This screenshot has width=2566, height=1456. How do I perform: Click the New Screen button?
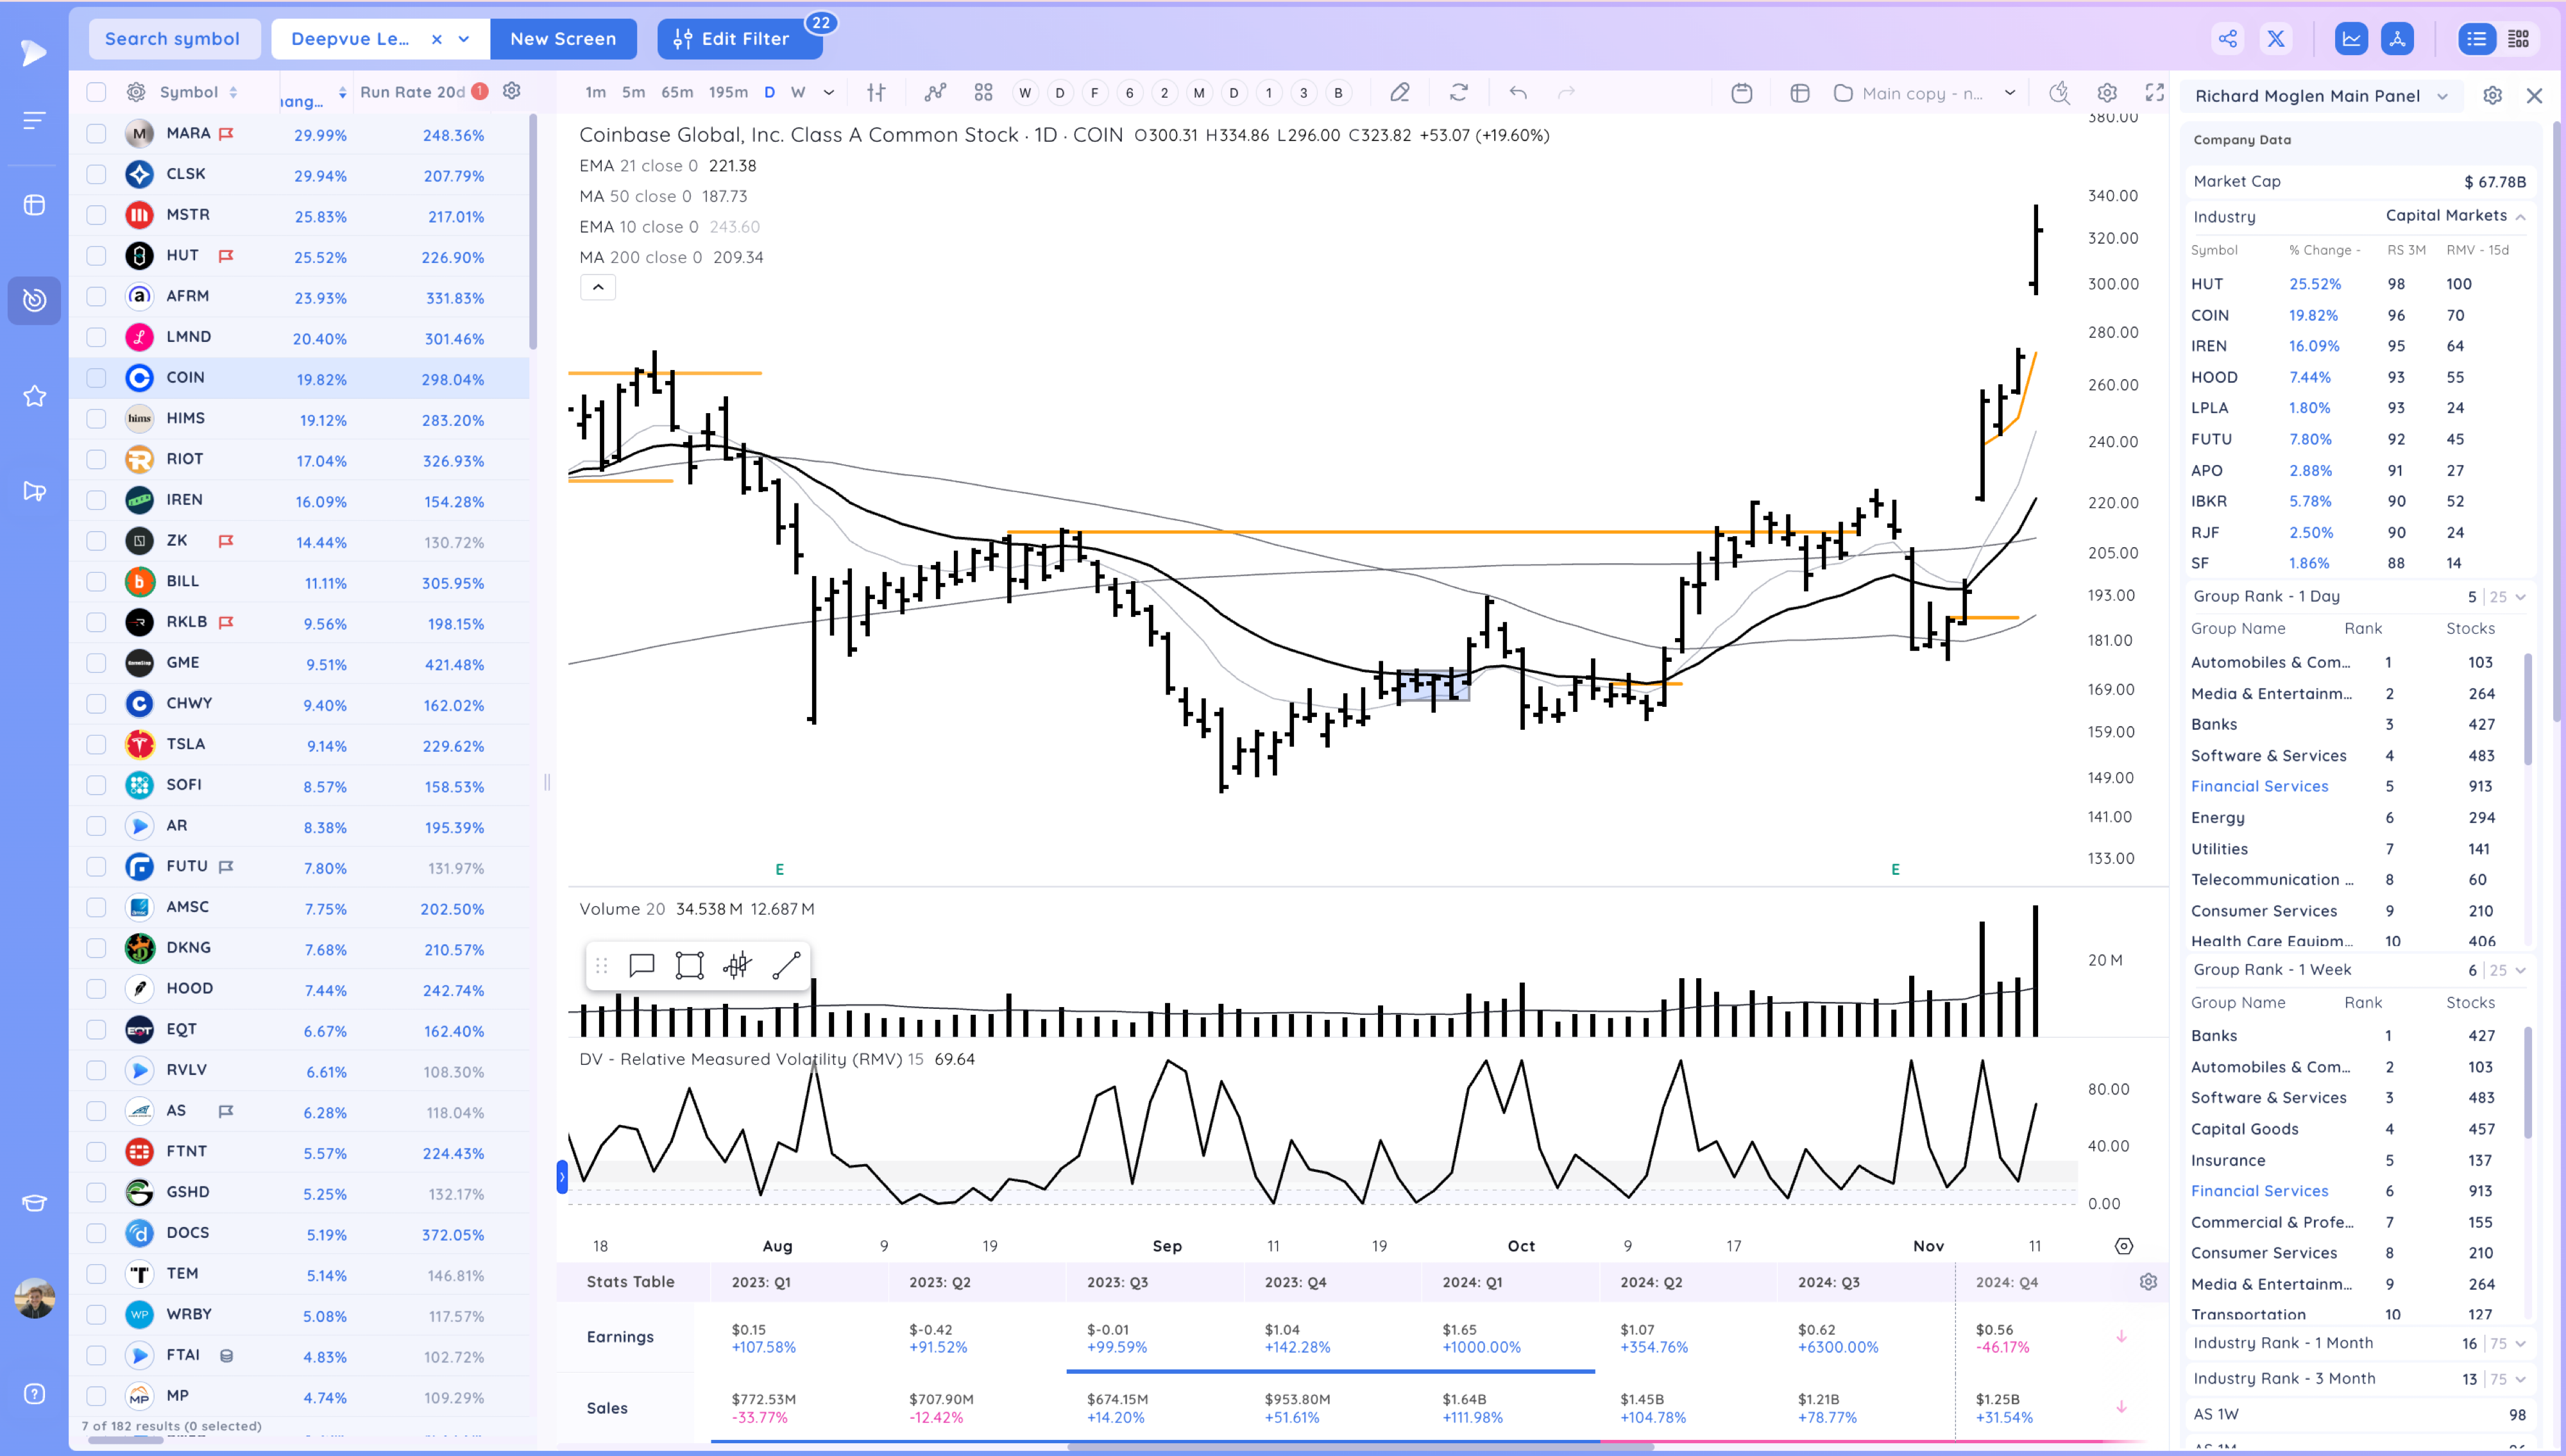point(563,39)
